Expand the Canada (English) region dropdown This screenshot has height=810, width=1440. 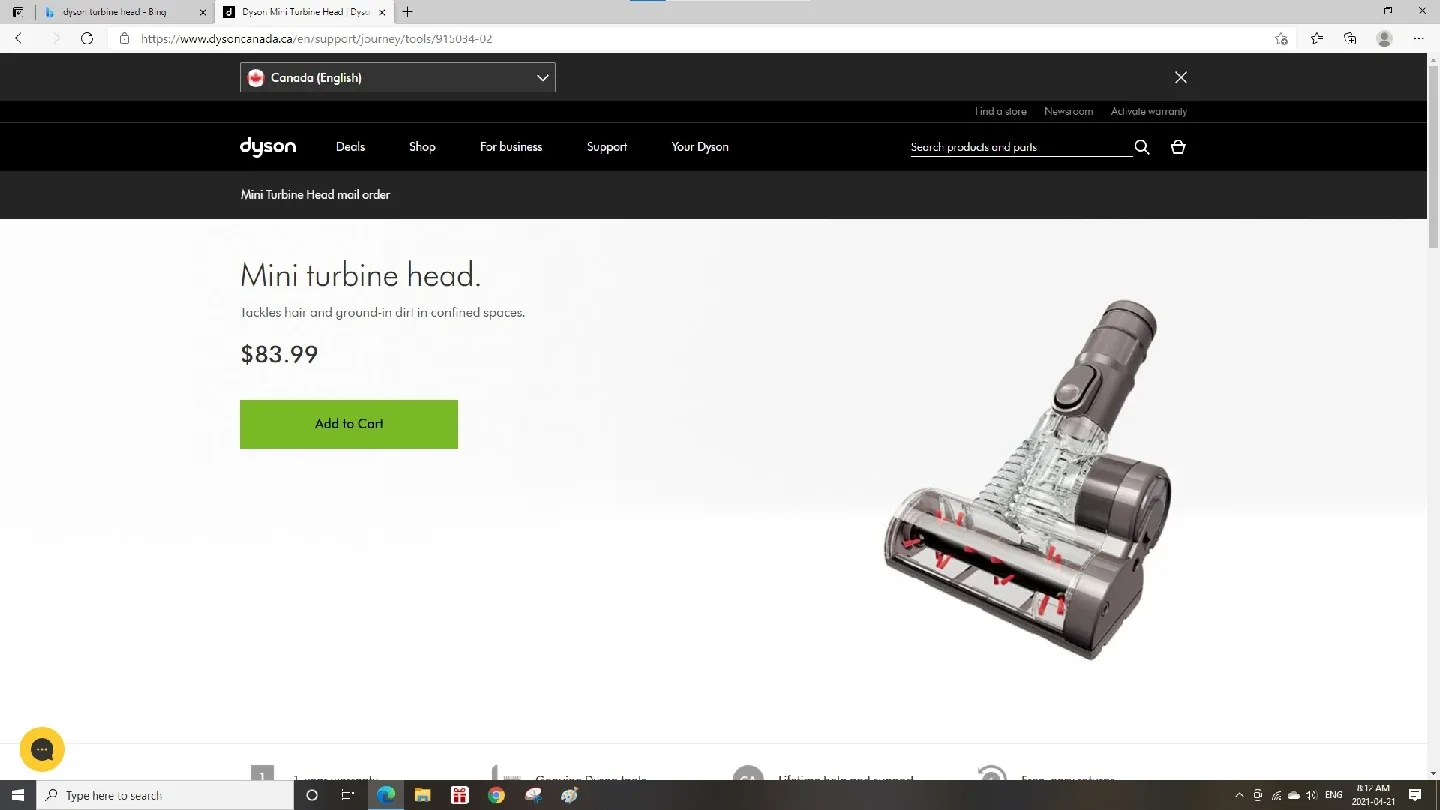pos(542,77)
